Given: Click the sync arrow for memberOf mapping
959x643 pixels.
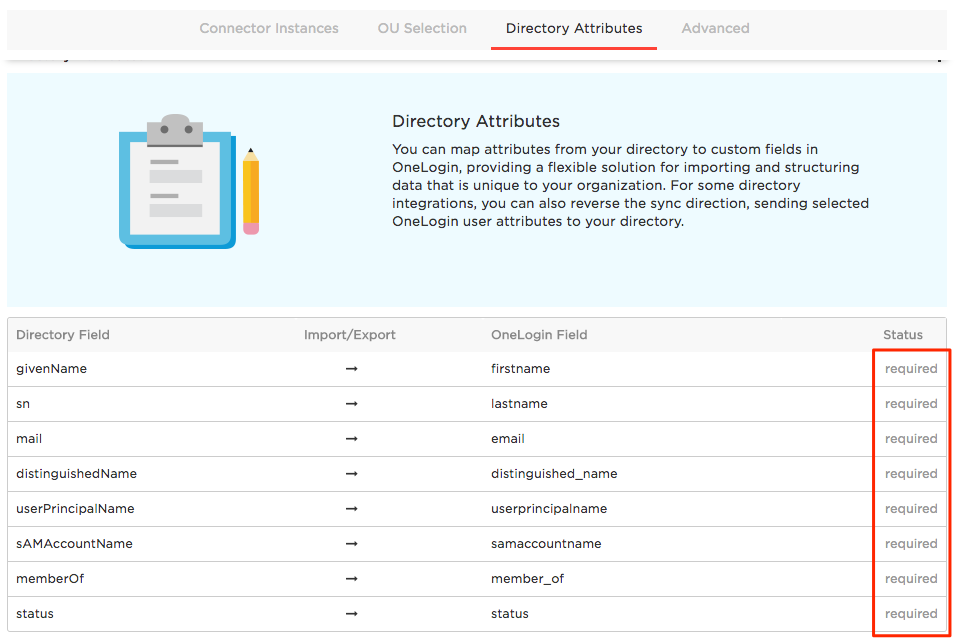Looking at the screenshot, I should click(351, 578).
